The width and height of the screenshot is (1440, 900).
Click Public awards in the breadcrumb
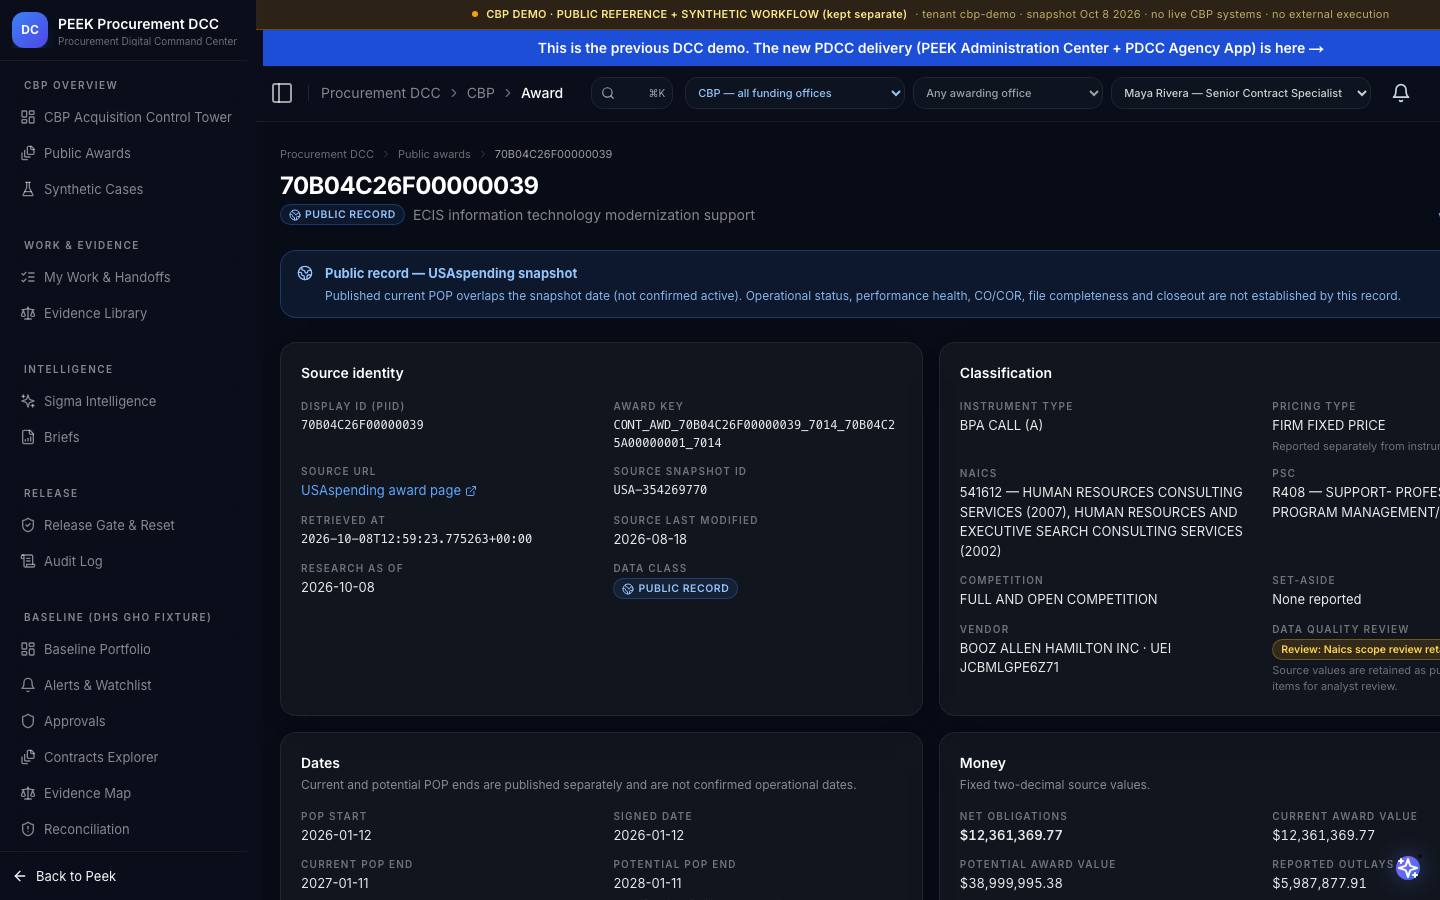click(x=434, y=154)
